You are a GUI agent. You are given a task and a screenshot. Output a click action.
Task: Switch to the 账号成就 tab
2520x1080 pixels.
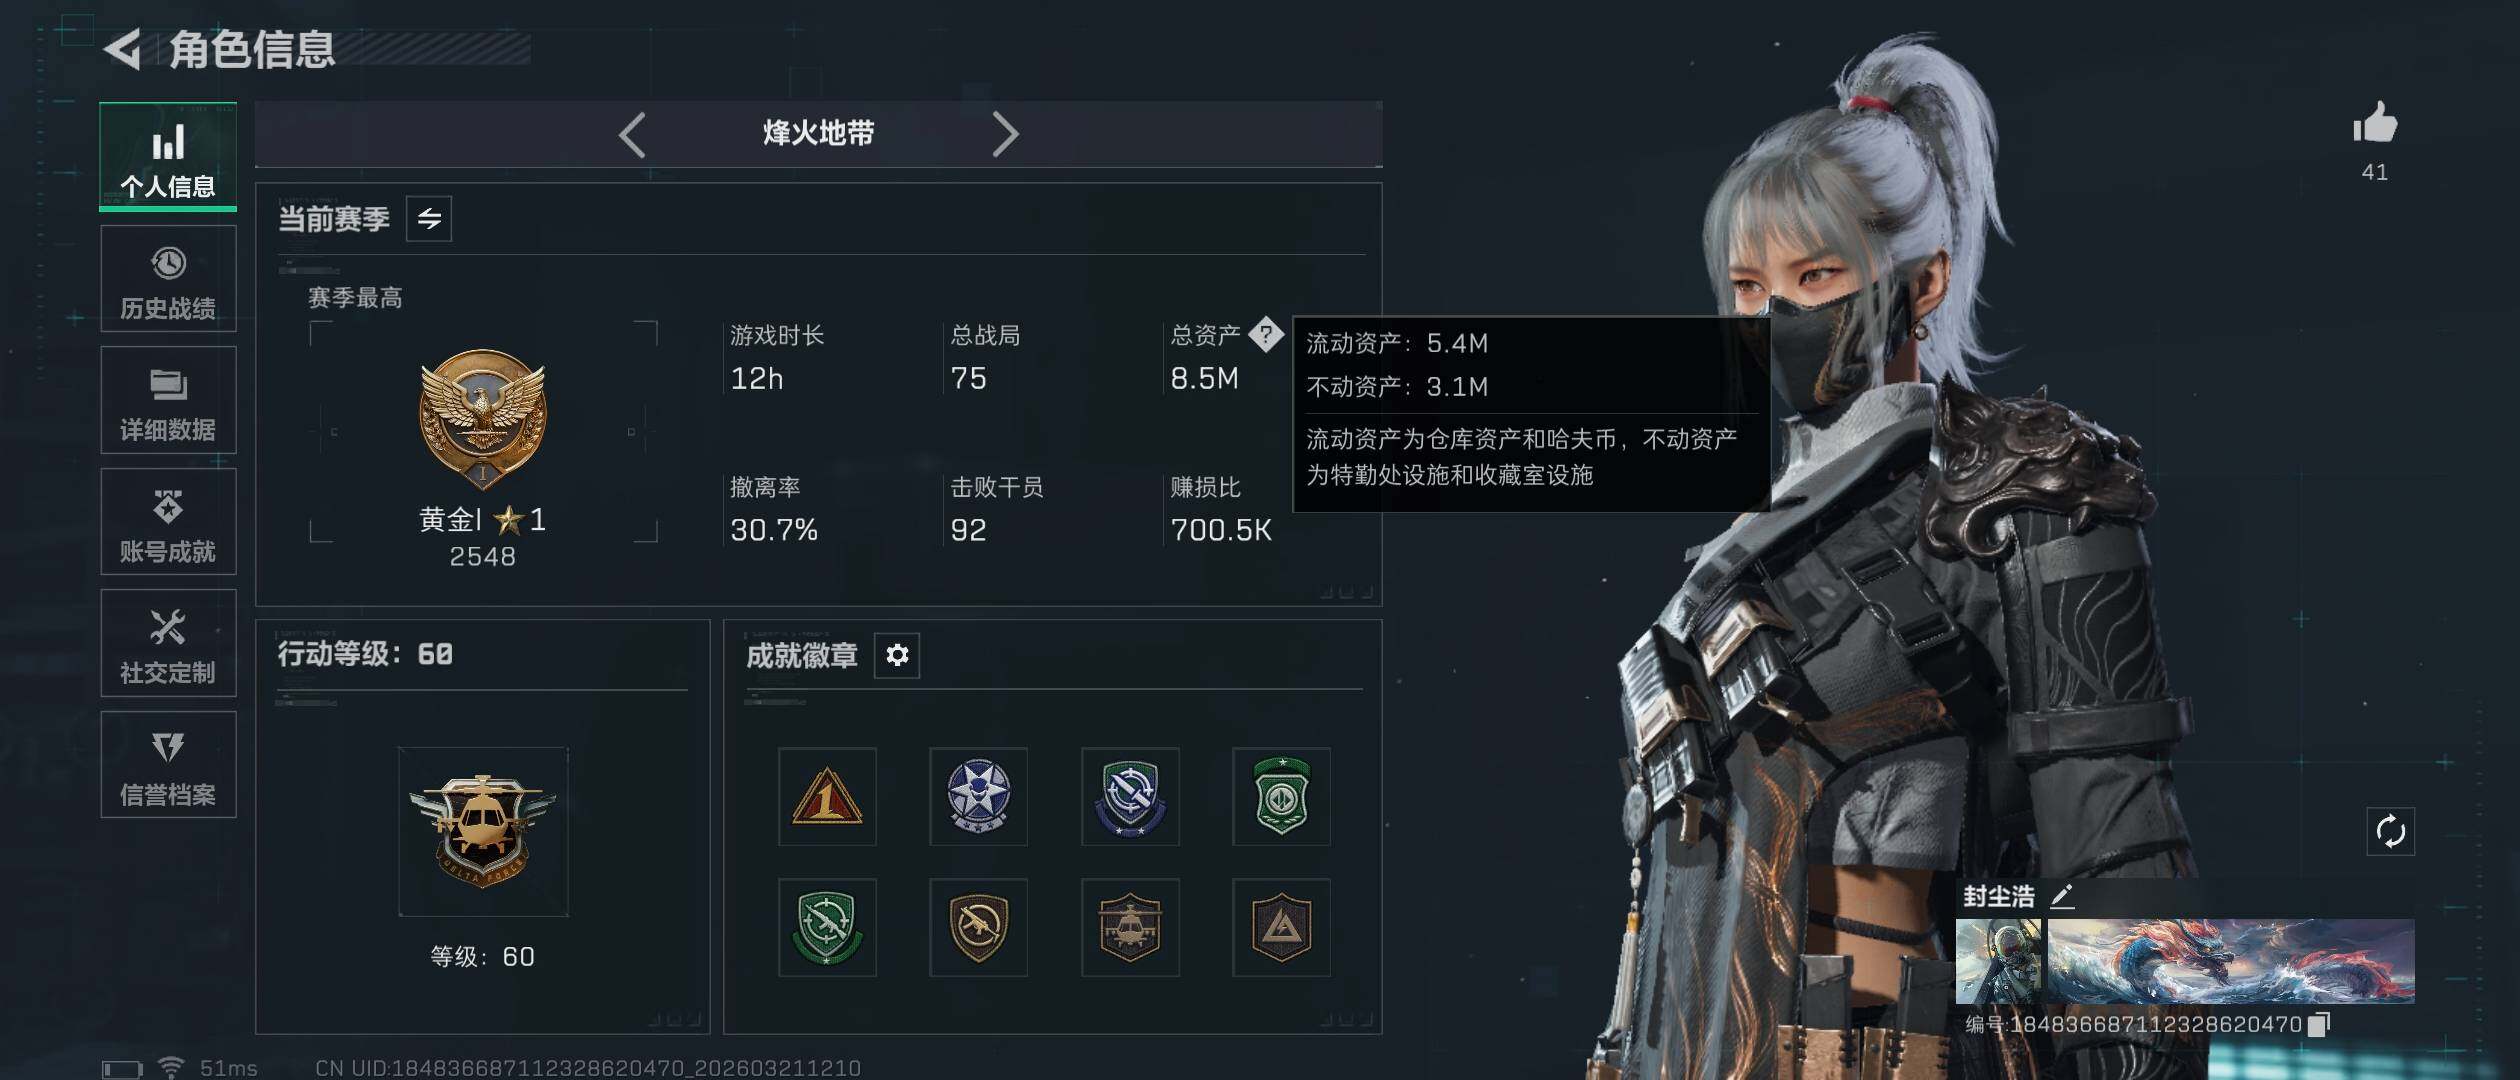pyautogui.click(x=168, y=522)
